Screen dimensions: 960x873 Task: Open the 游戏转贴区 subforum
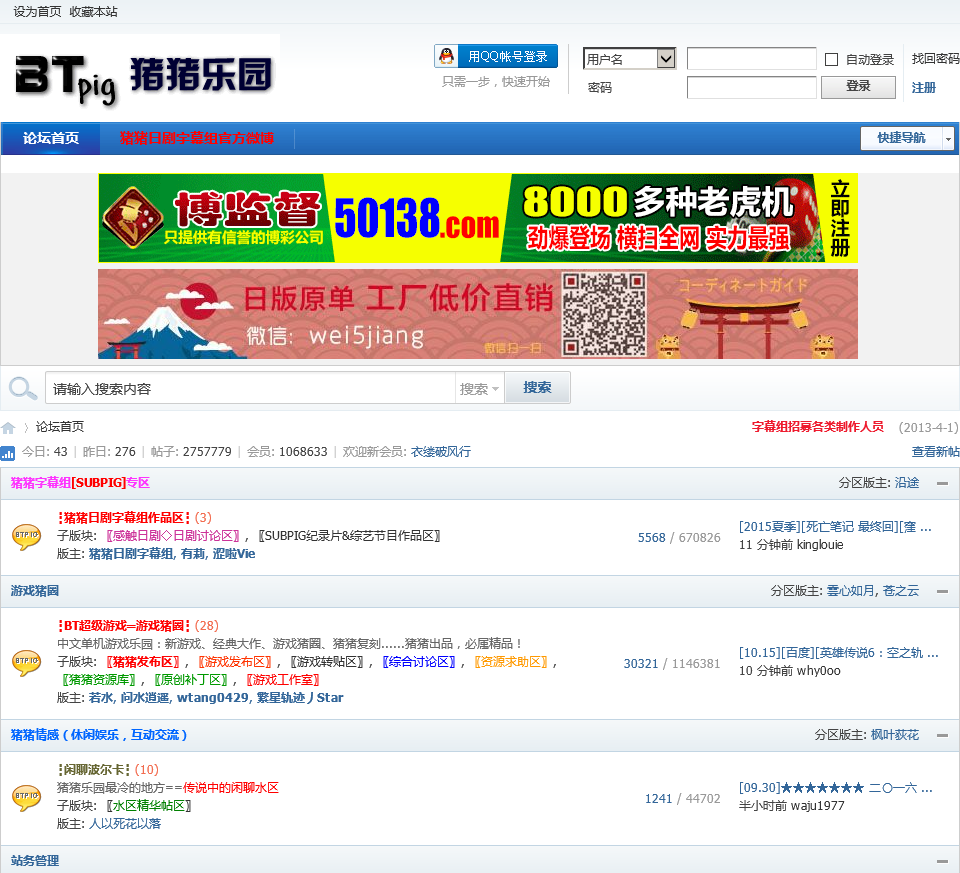[327, 662]
